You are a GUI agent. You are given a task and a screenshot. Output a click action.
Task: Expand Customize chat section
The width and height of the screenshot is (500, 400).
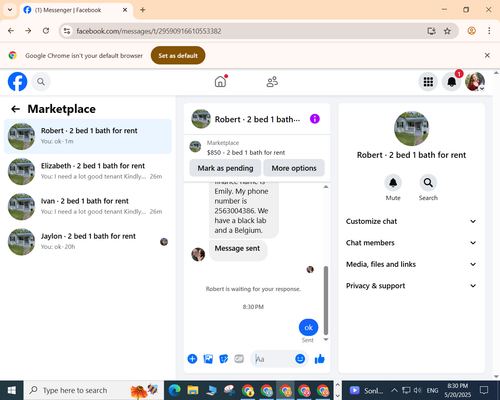(x=411, y=221)
